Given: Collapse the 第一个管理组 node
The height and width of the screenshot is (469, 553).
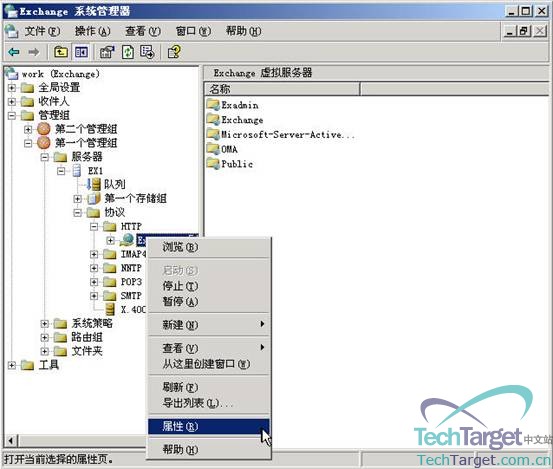Looking at the screenshot, I should (x=28, y=143).
